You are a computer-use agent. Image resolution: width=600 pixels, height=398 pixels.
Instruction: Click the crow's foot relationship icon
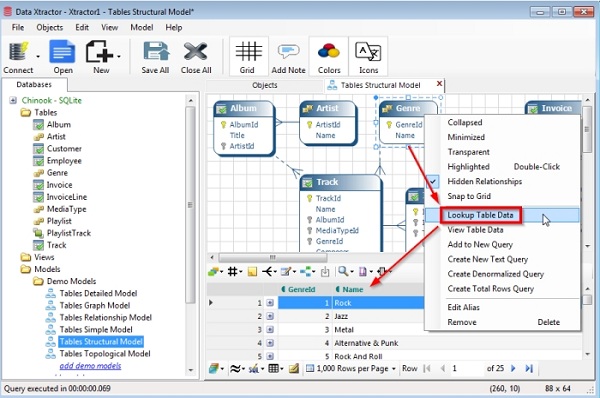[x=268, y=272]
